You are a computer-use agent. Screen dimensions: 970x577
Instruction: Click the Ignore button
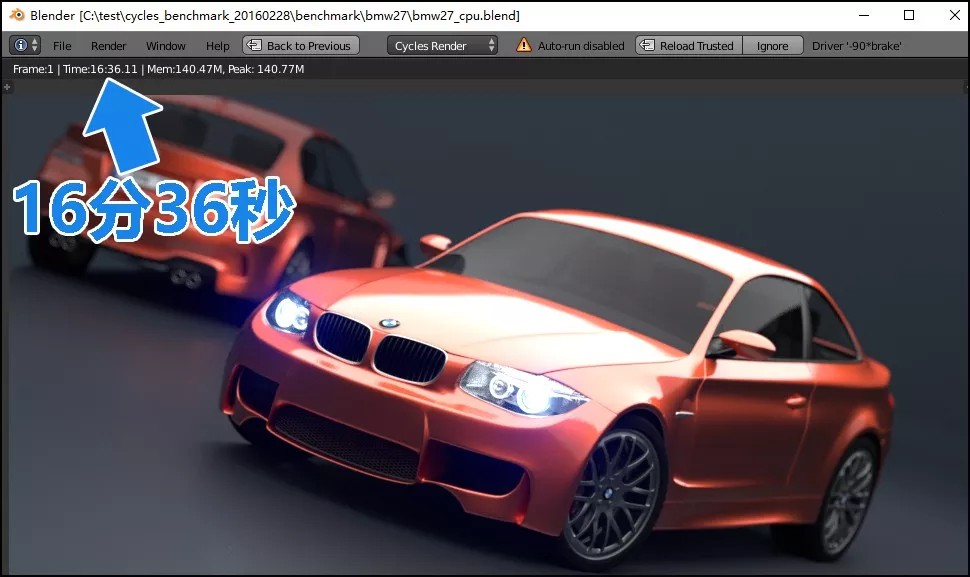[773, 45]
